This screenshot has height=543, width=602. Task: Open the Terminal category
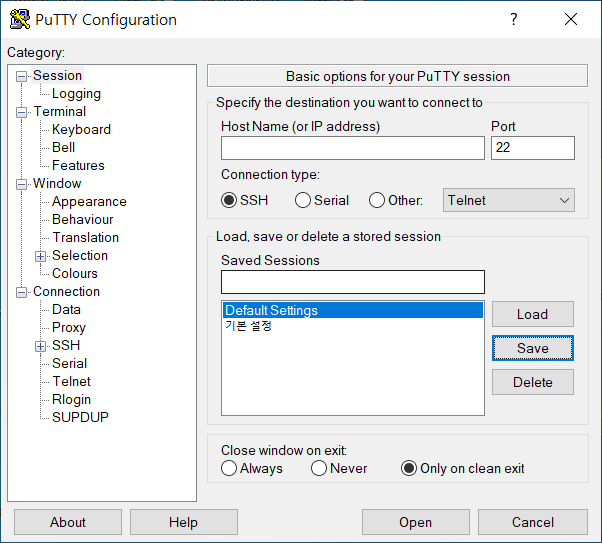60,111
